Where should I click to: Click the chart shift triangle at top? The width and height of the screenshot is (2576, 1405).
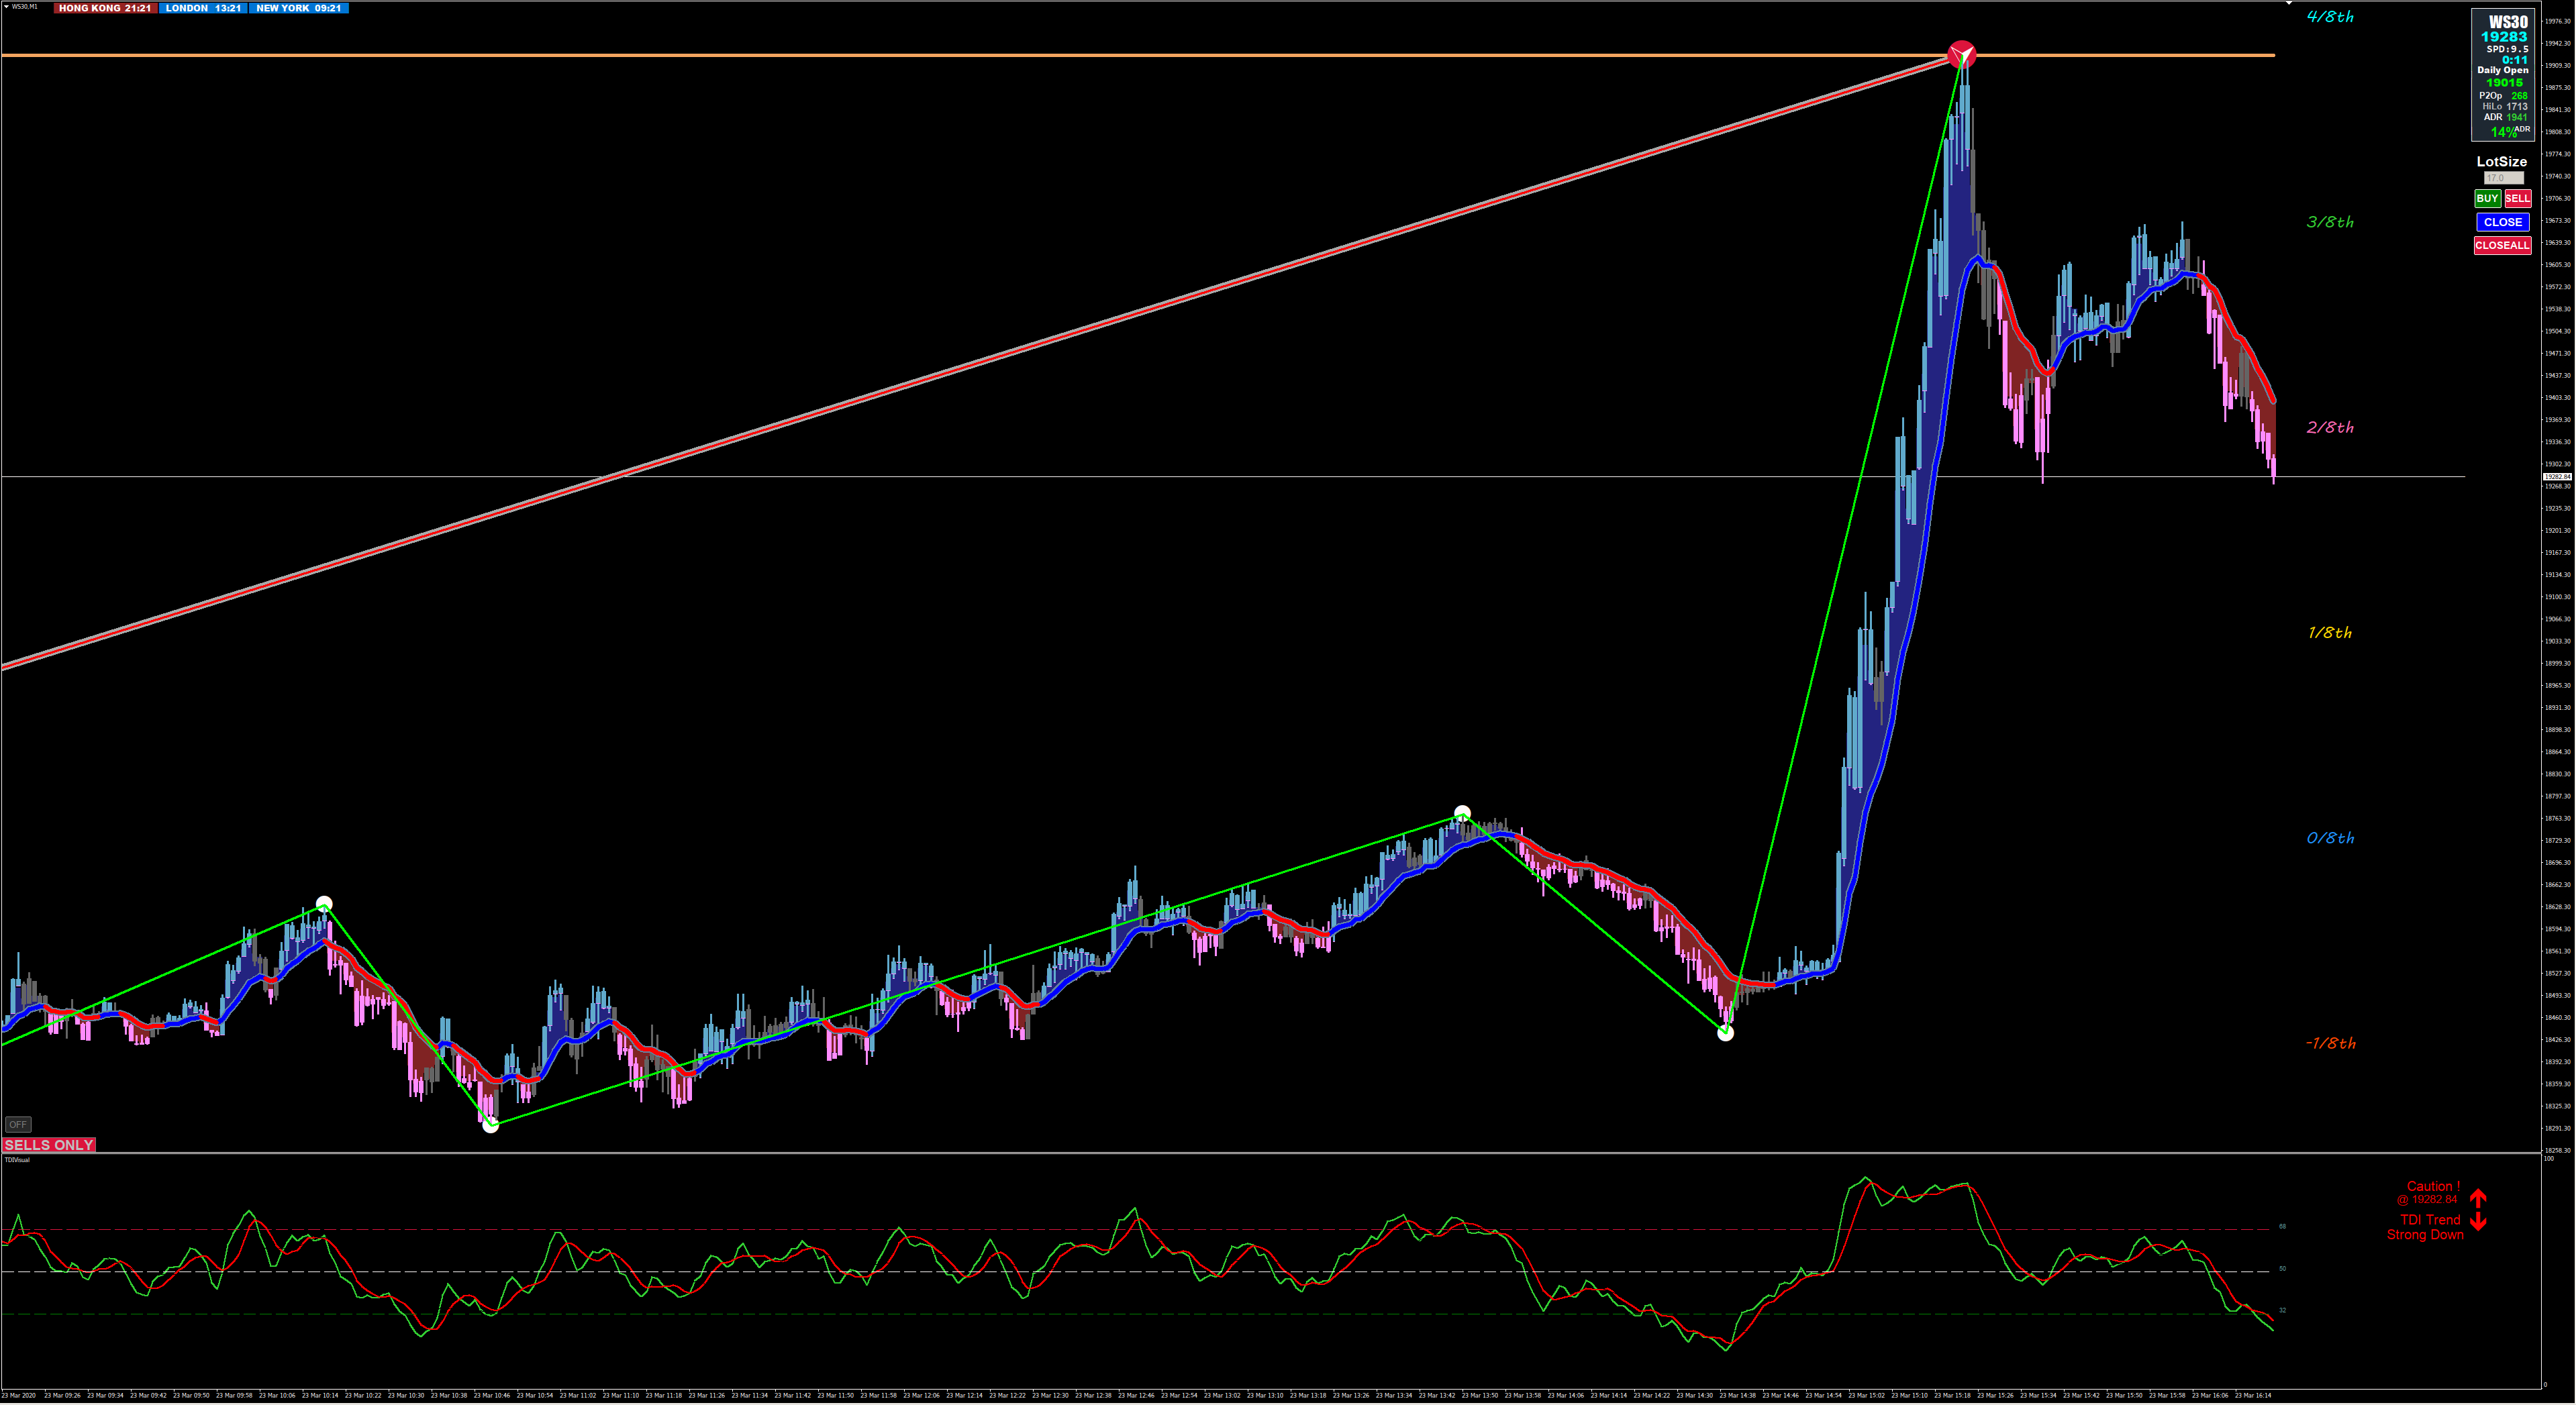click(2289, 4)
